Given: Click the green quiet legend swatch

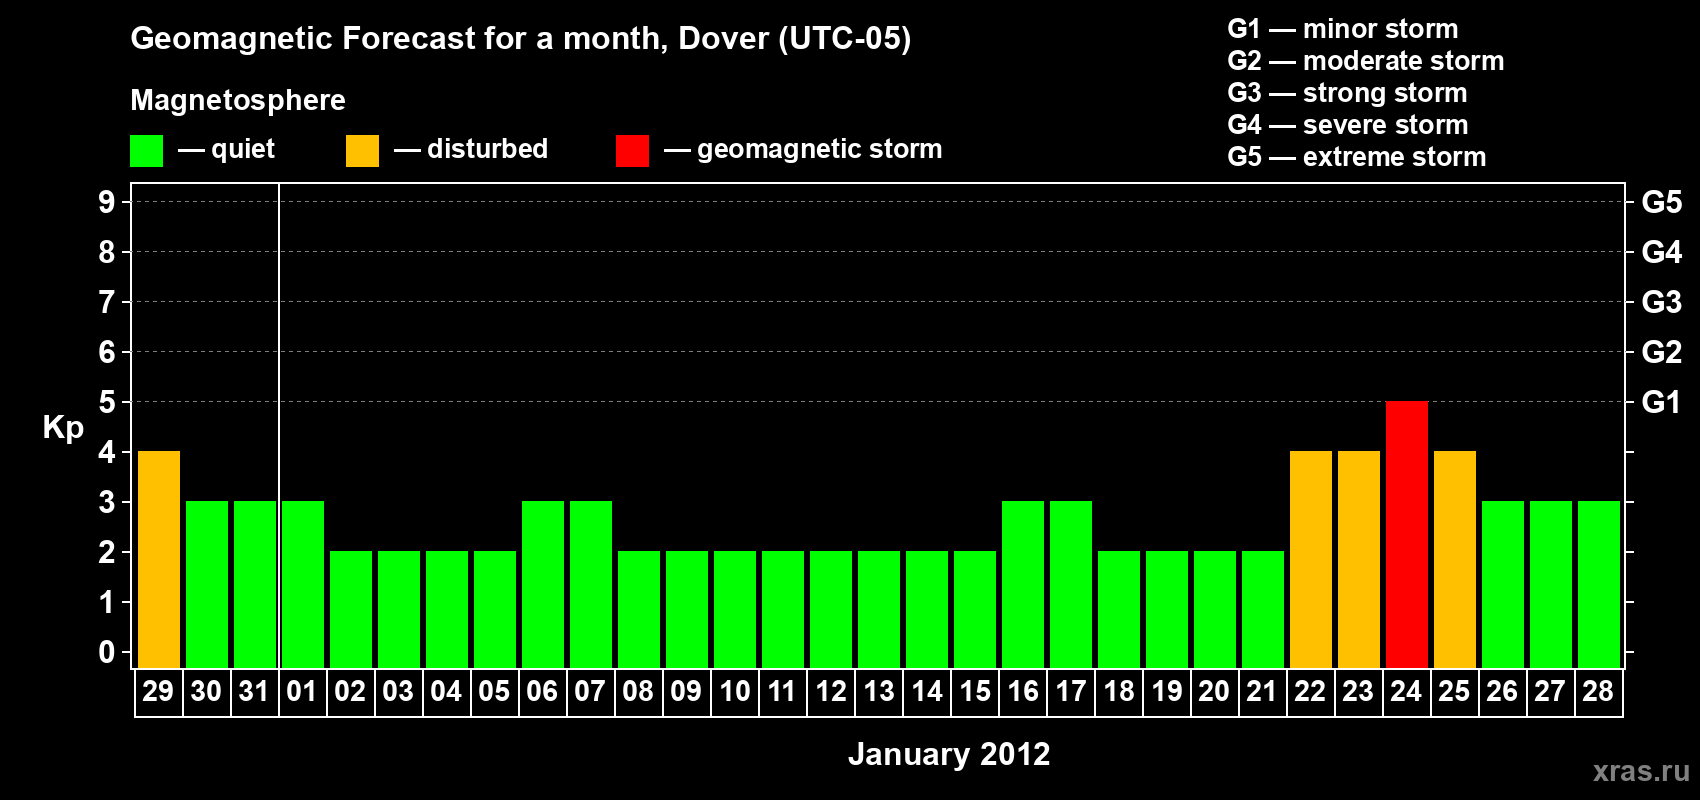Looking at the screenshot, I should [x=146, y=151].
